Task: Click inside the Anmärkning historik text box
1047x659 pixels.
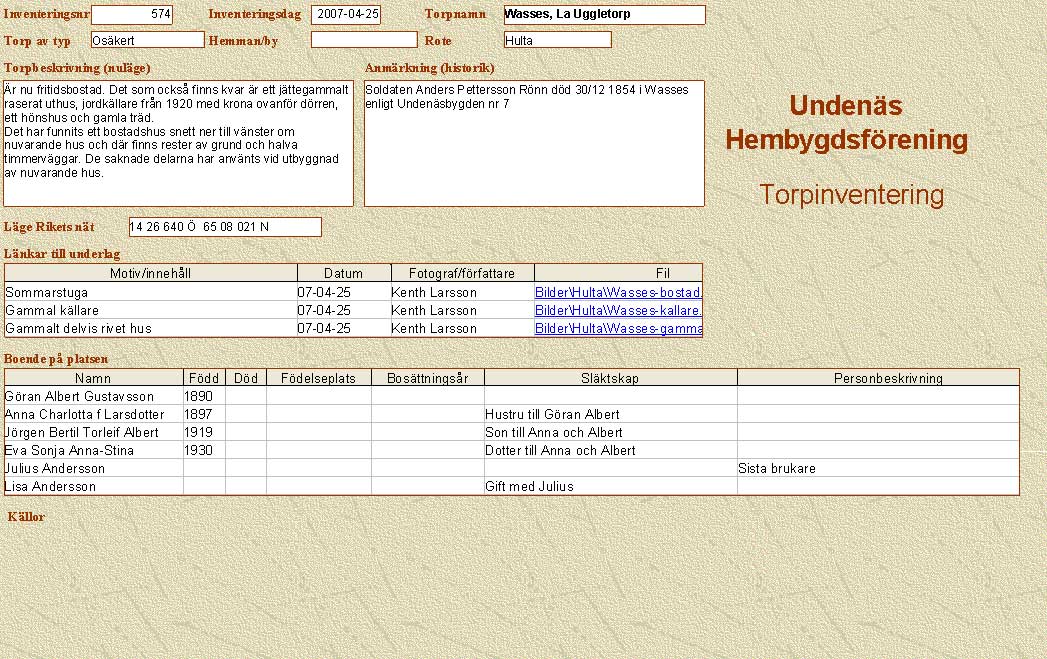Action: coord(534,143)
